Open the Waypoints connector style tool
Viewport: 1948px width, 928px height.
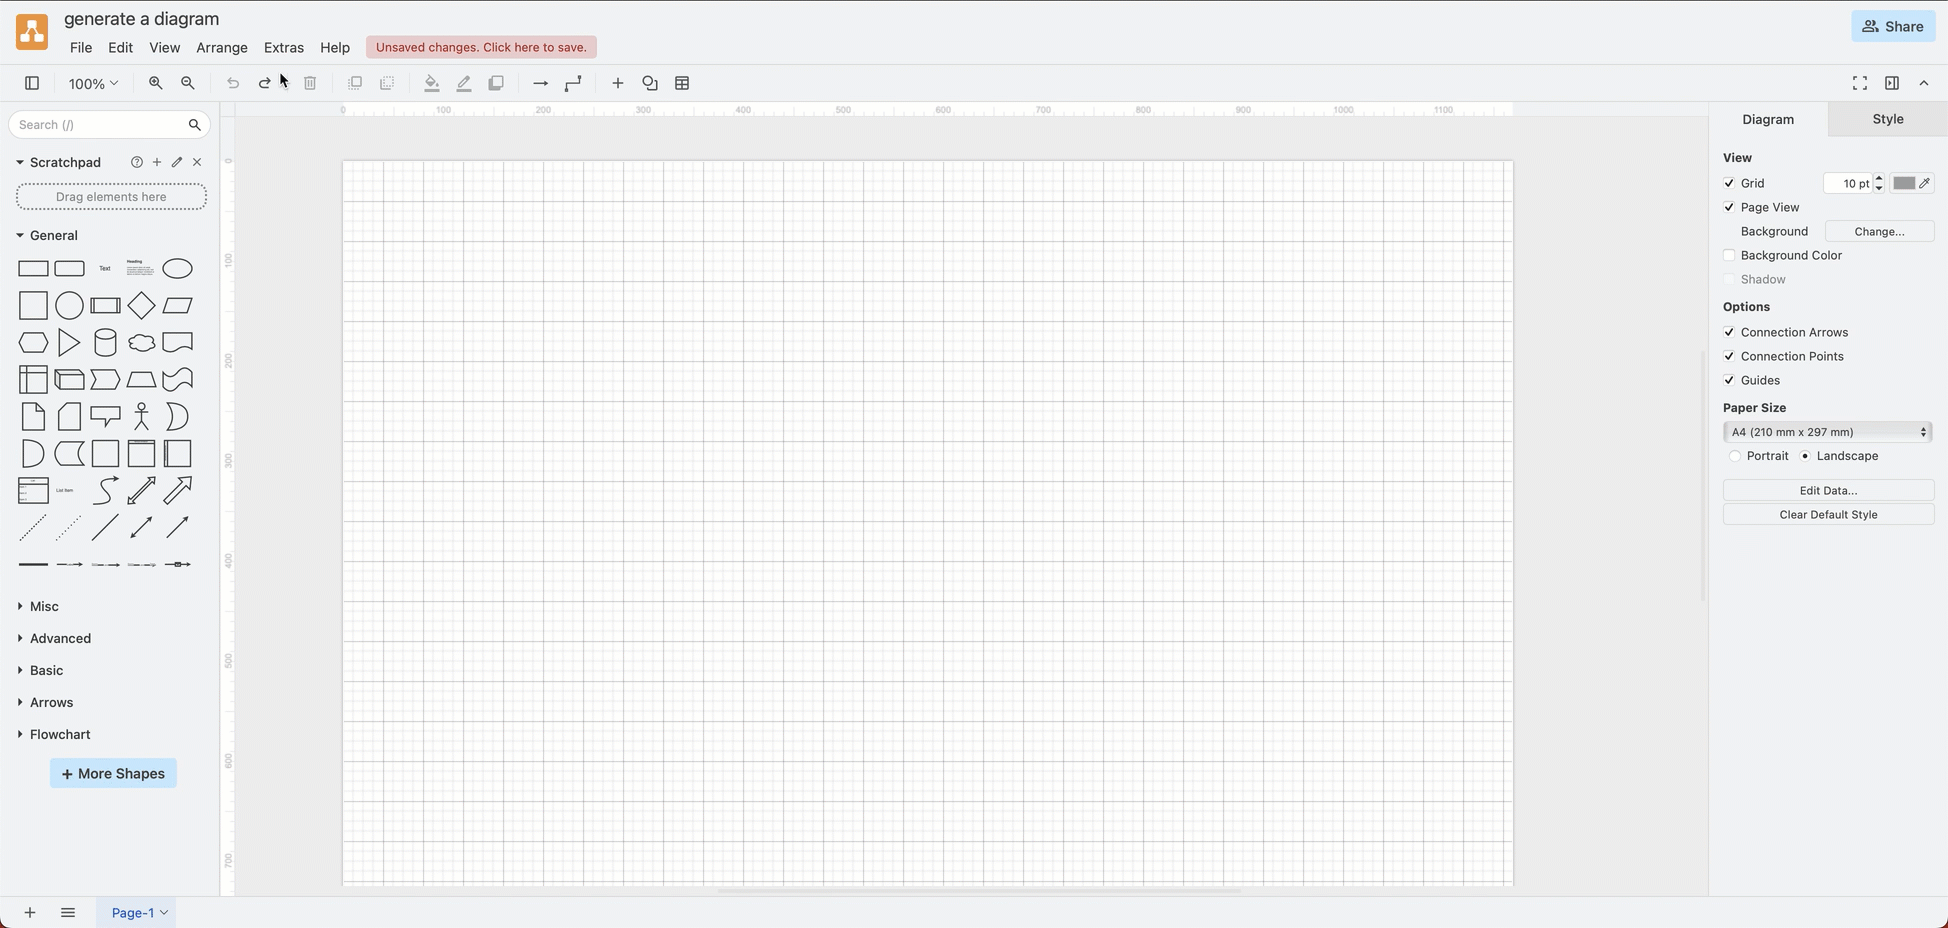572,83
